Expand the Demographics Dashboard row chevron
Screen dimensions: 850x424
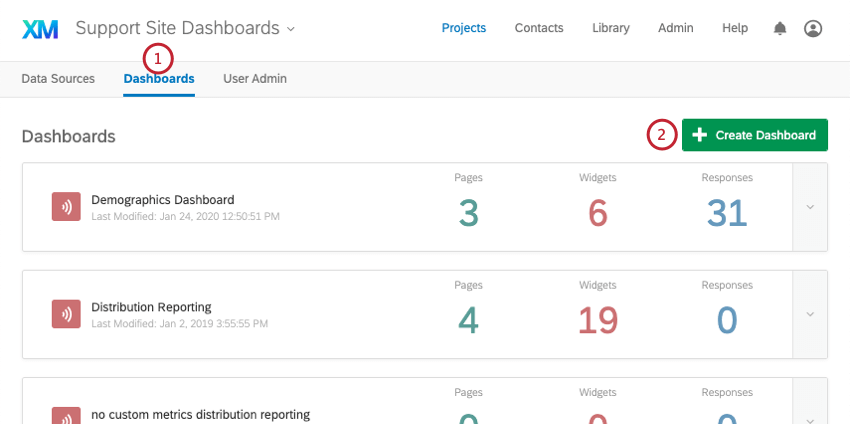pyautogui.click(x=810, y=207)
